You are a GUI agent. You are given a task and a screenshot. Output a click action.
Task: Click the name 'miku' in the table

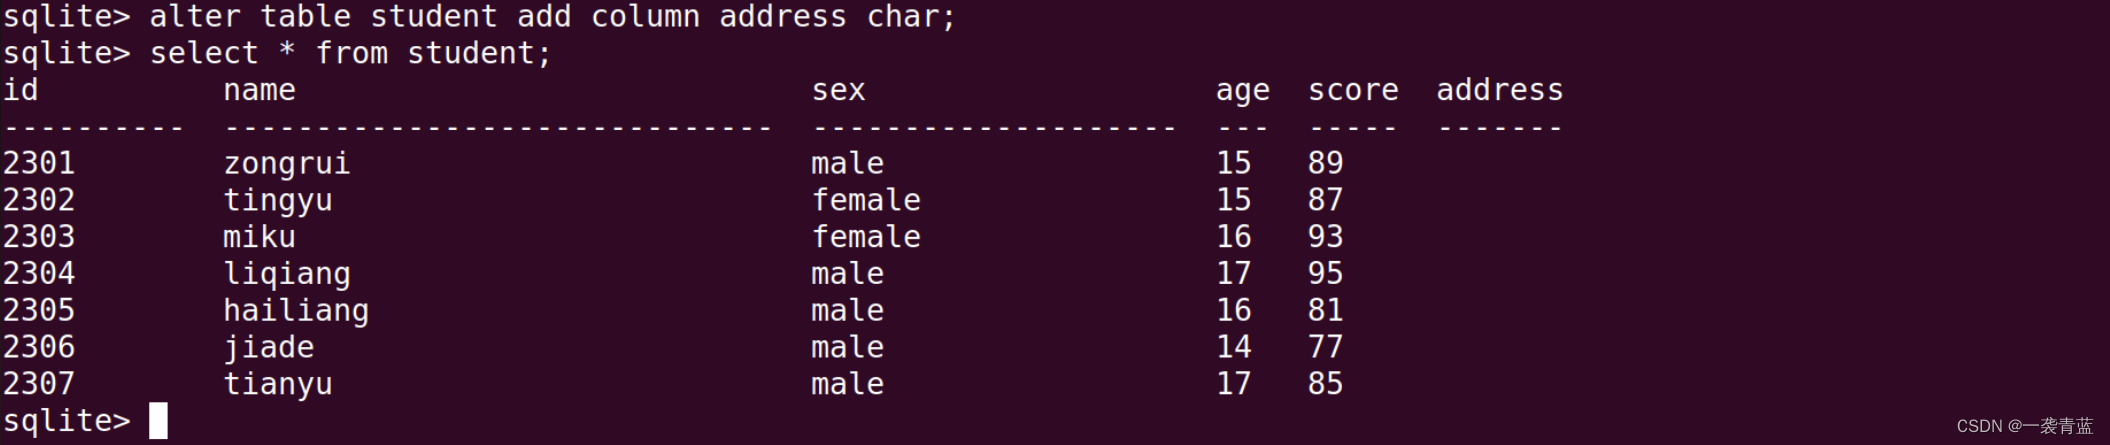pyautogui.click(x=259, y=237)
